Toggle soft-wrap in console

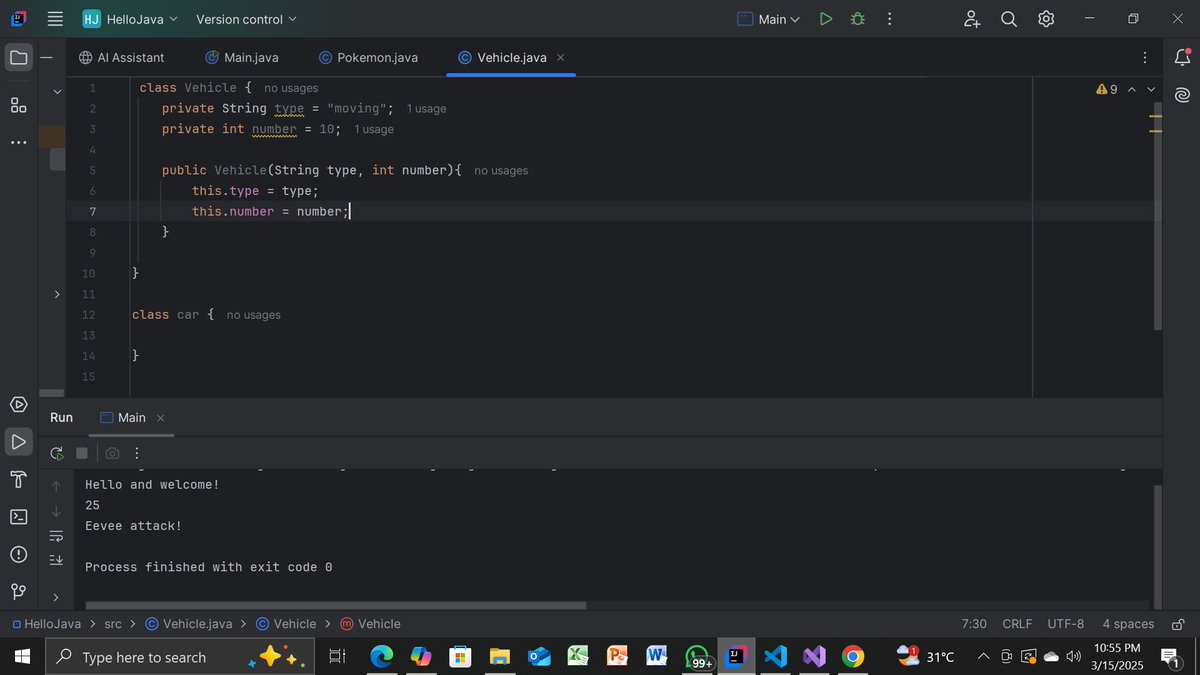point(56,536)
